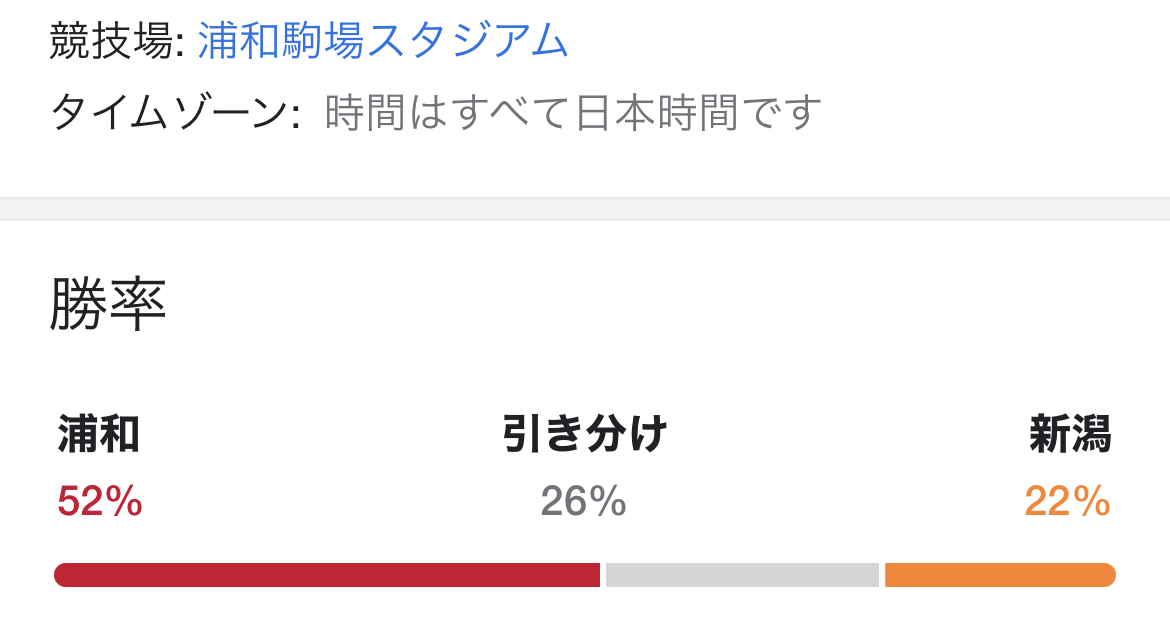Image resolution: width=1170 pixels, height=641 pixels.
Task: Click the 率 character in the heading
Action: (x=138, y=305)
